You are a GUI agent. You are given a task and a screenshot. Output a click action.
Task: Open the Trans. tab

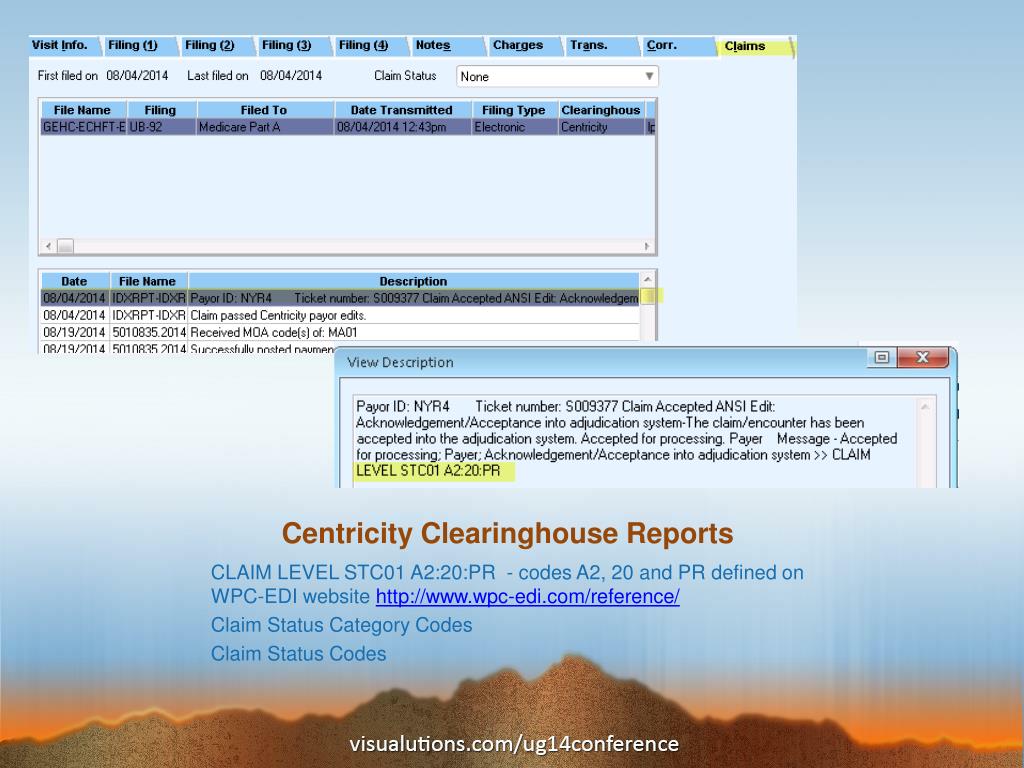(598, 45)
